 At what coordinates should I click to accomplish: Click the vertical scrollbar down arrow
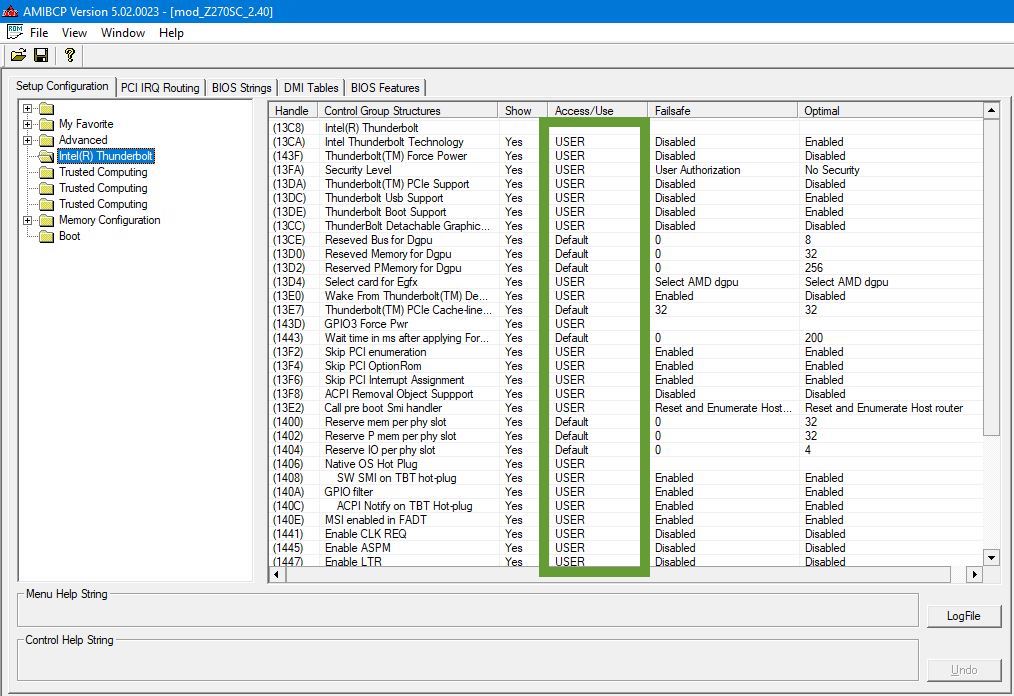click(991, 557)
